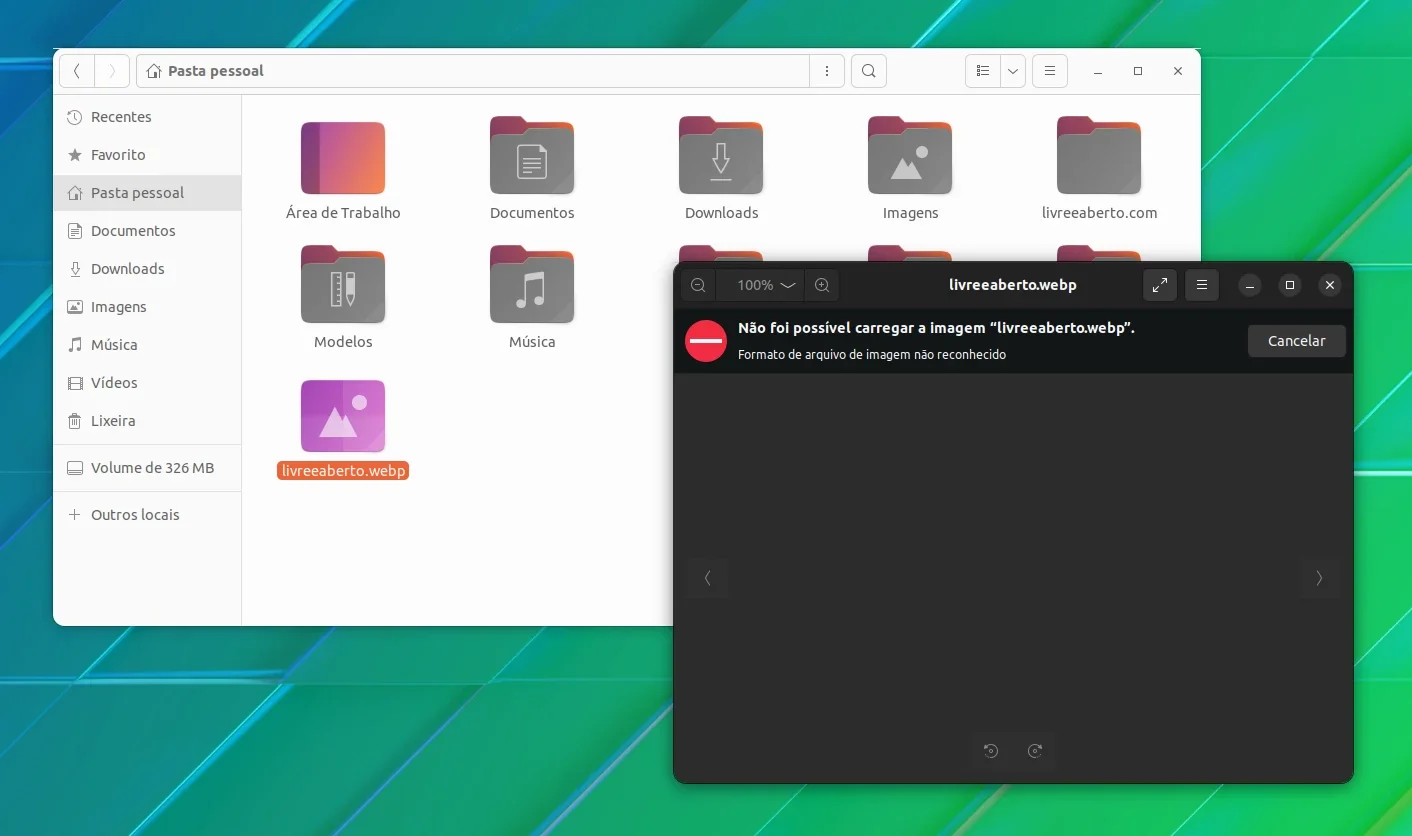Rotate image clockwise in the viewer
This screenshot has width=1412, height=836.
point(1035,751)
